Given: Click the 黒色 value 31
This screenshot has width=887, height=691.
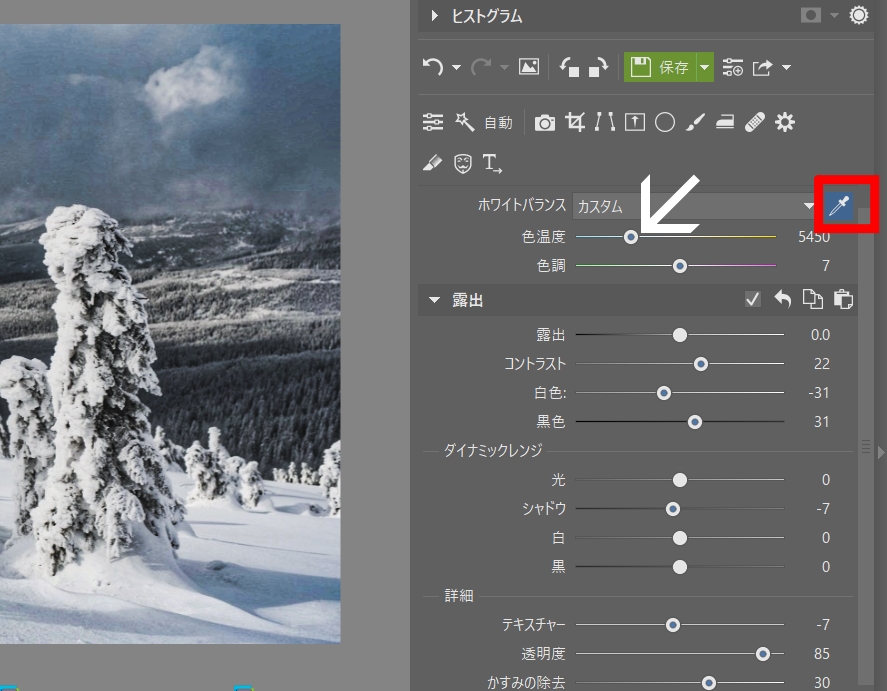Looking at the screenshot, I should 822,422.
